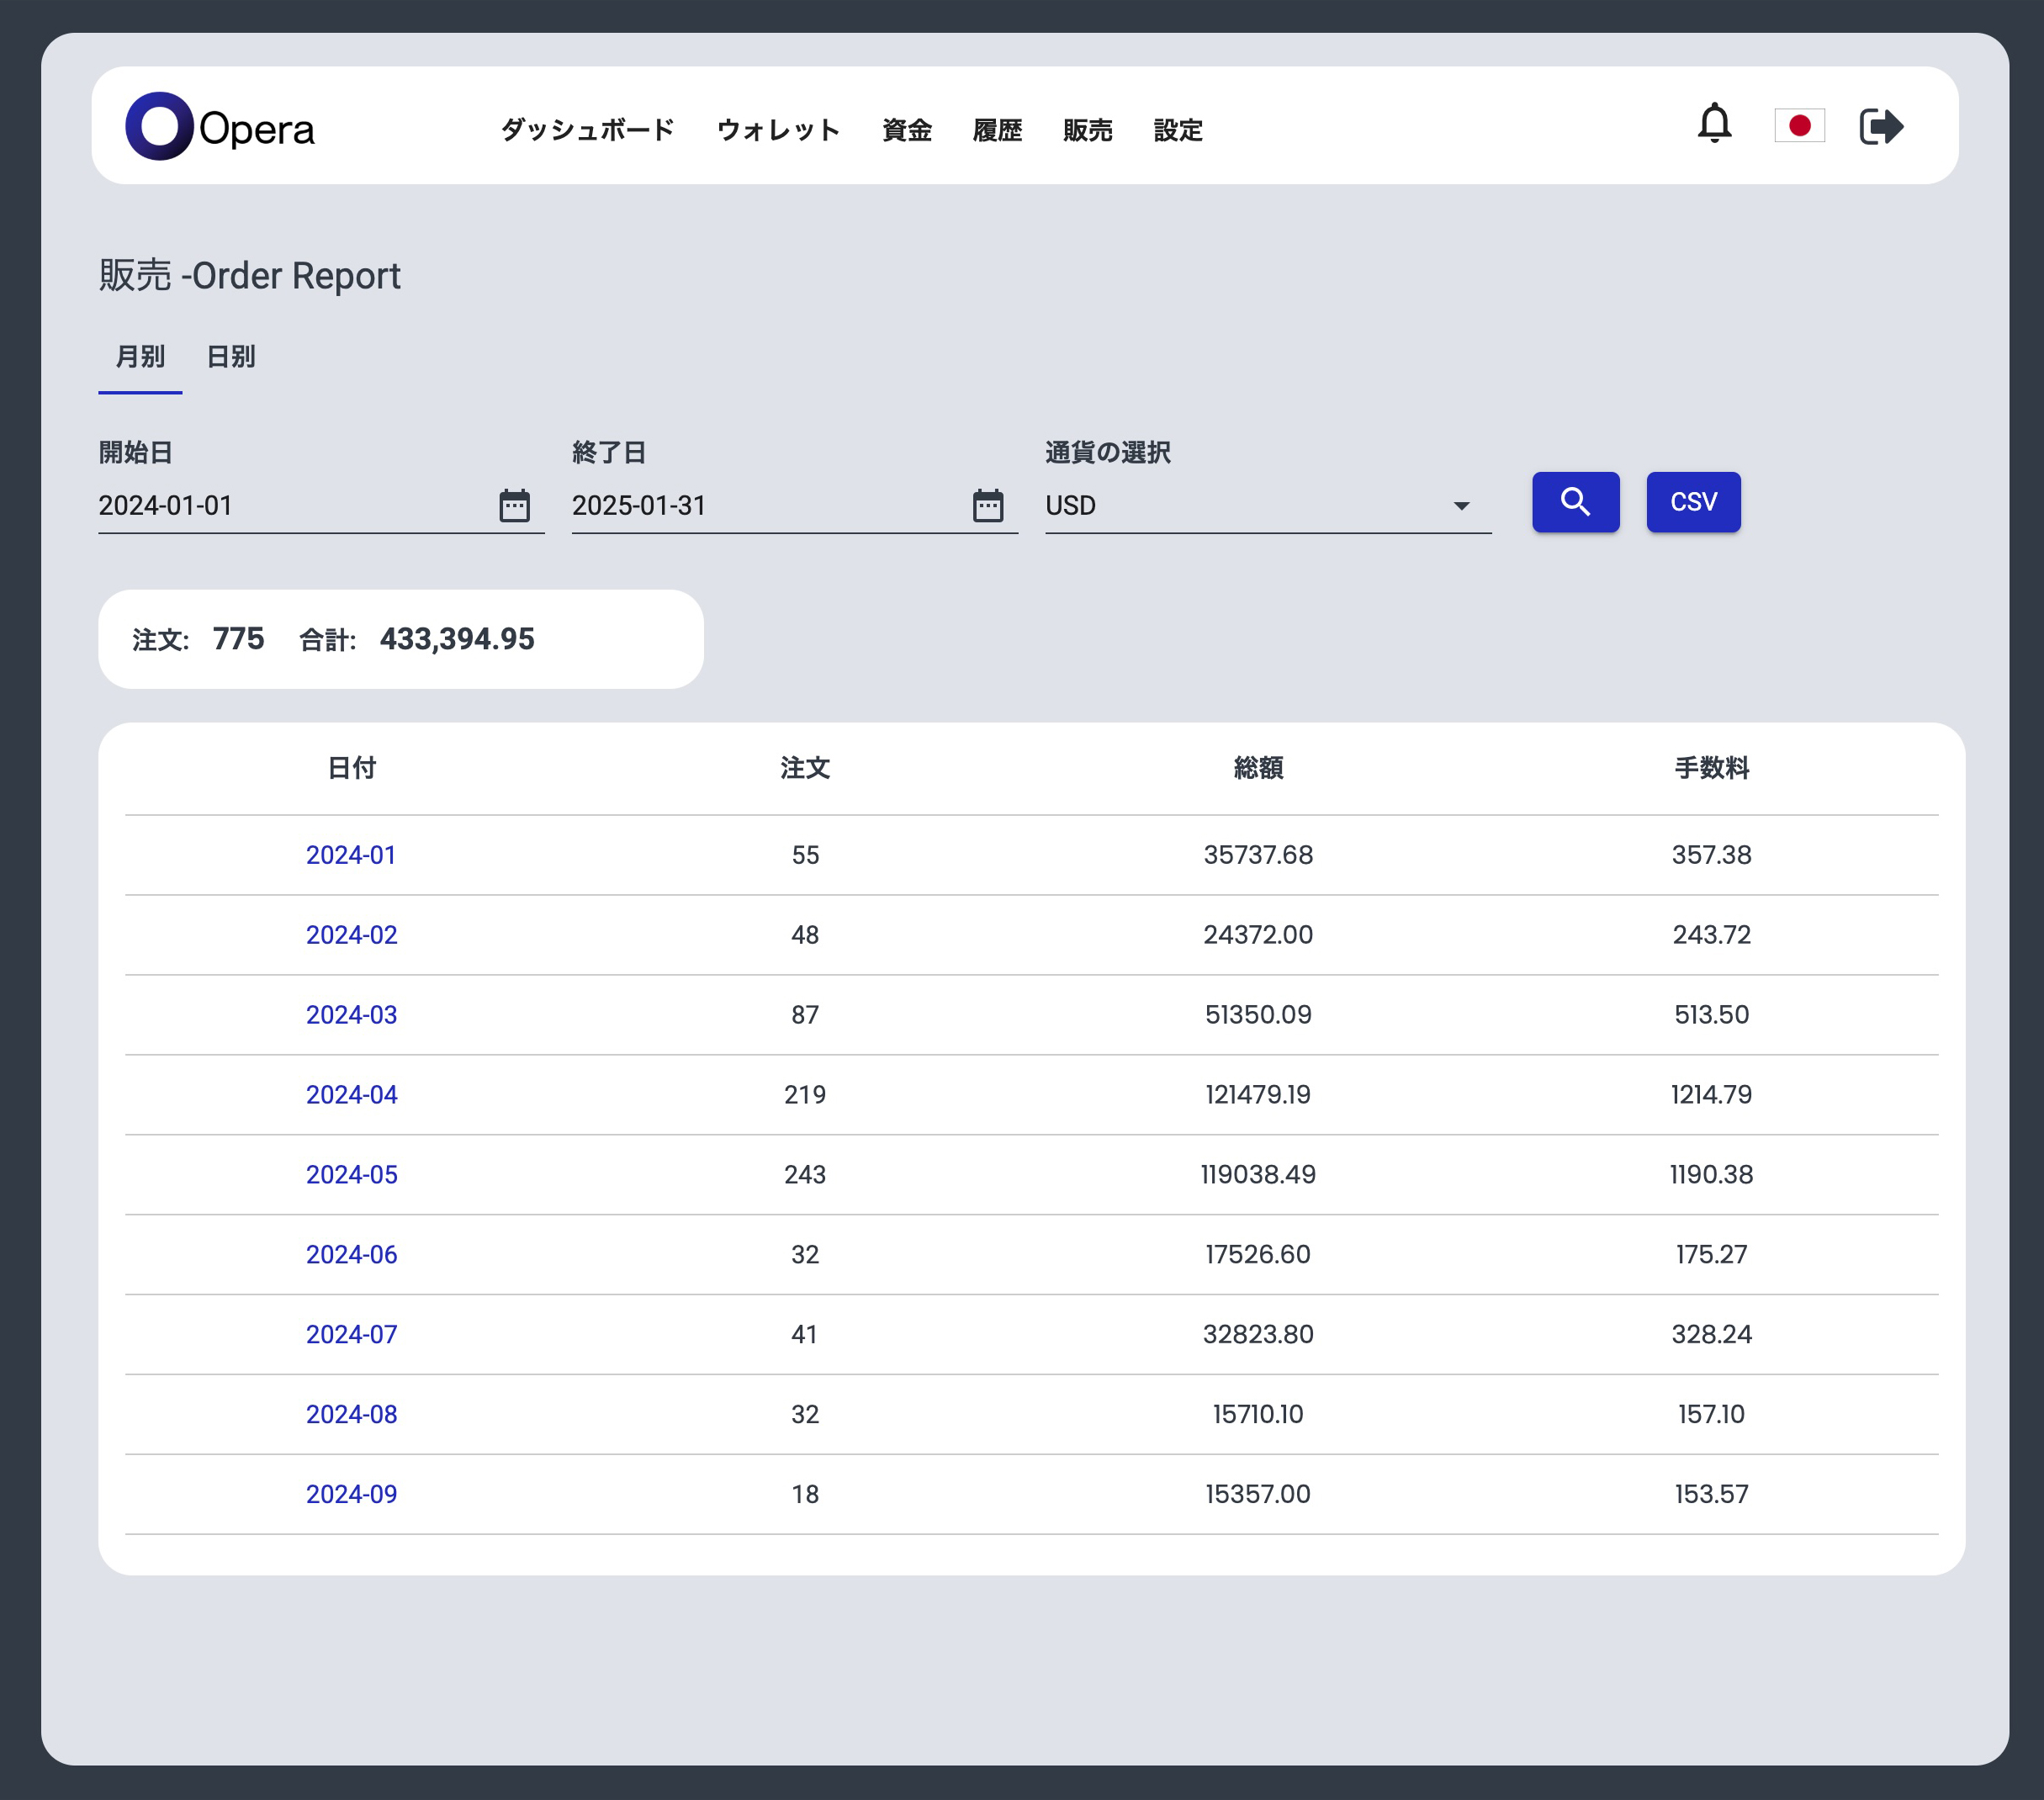Open the 2024-01 month link
The height and width of the screenshot is (1800, 2044).
tap(351, 855)
